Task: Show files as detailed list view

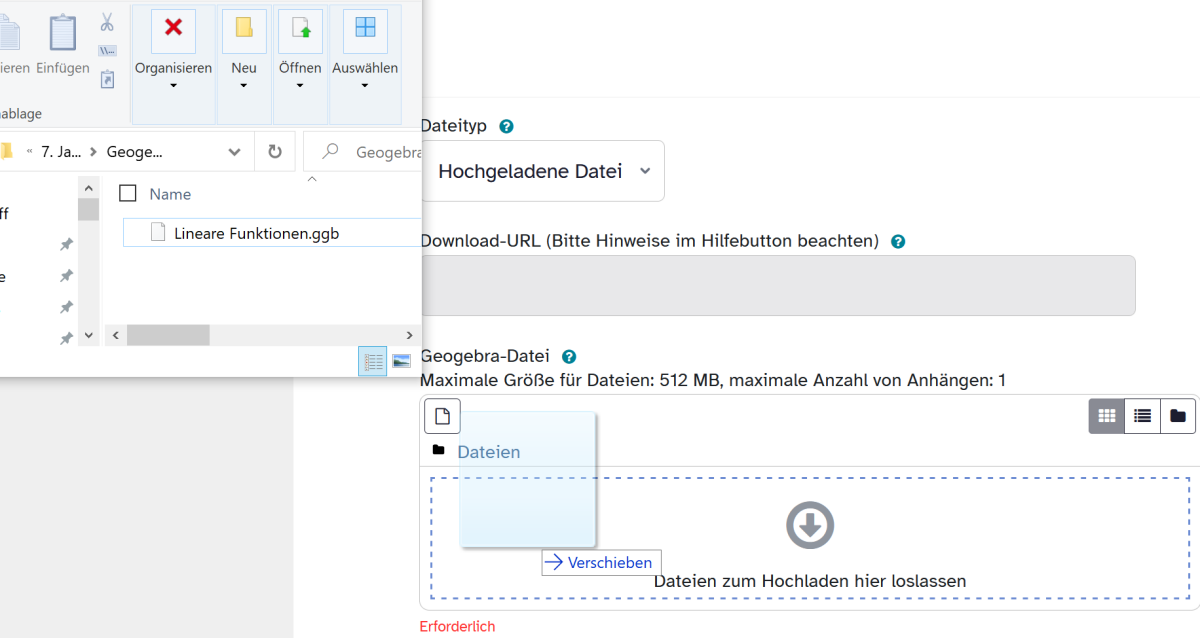Action: tap(1143, 416)
